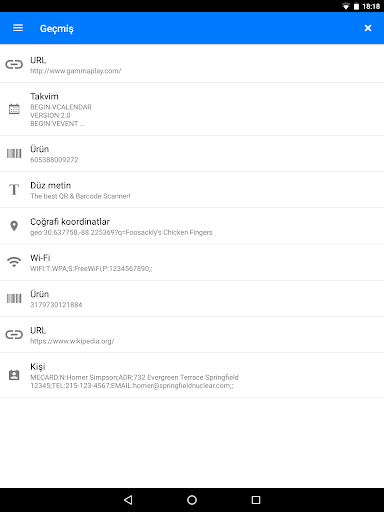Tap the link icon beside gammaplay URL

click(14, 64)
